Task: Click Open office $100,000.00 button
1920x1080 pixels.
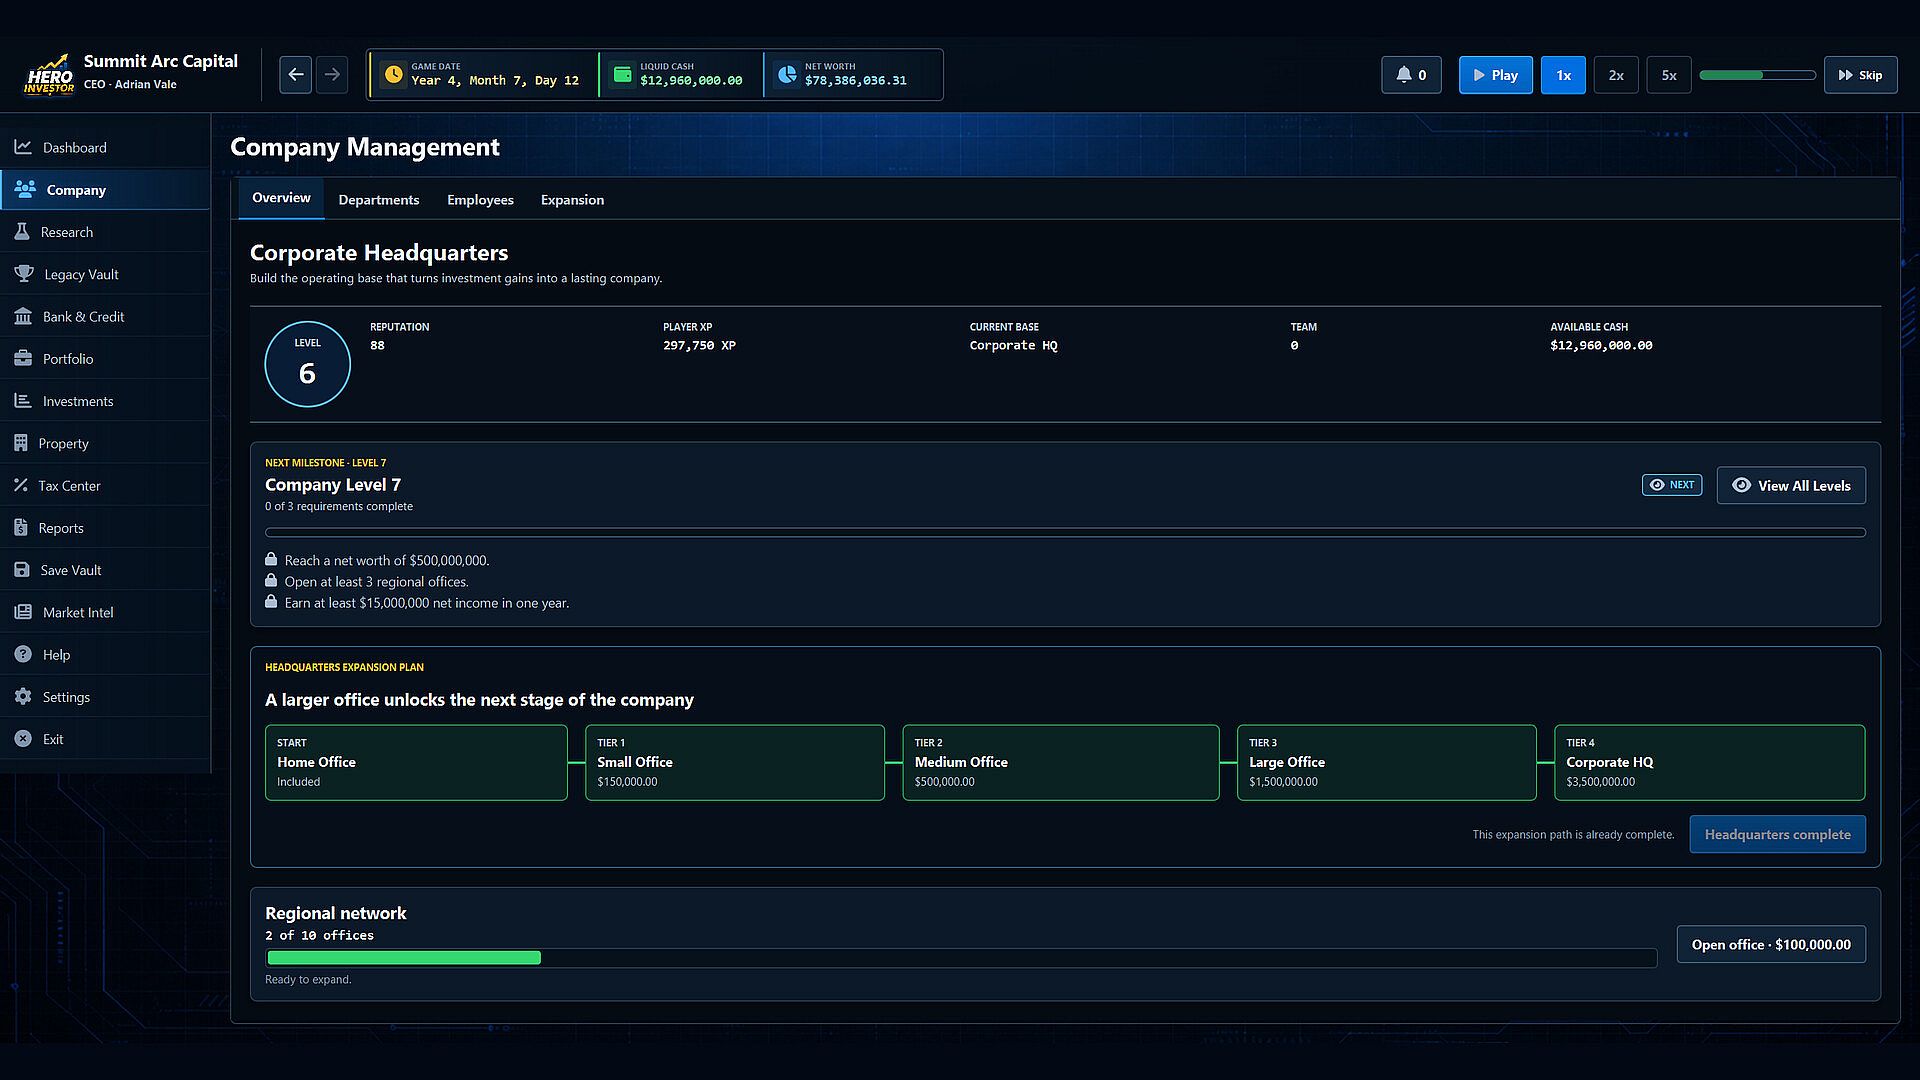Action: [x=1771, y=944]
